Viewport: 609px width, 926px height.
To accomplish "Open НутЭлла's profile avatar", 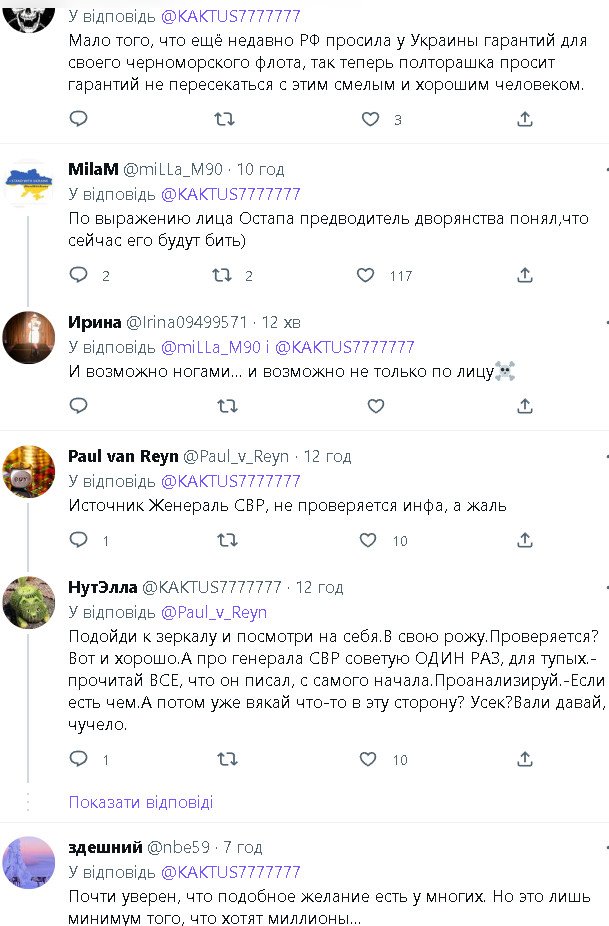I will (x=29, y=601).
